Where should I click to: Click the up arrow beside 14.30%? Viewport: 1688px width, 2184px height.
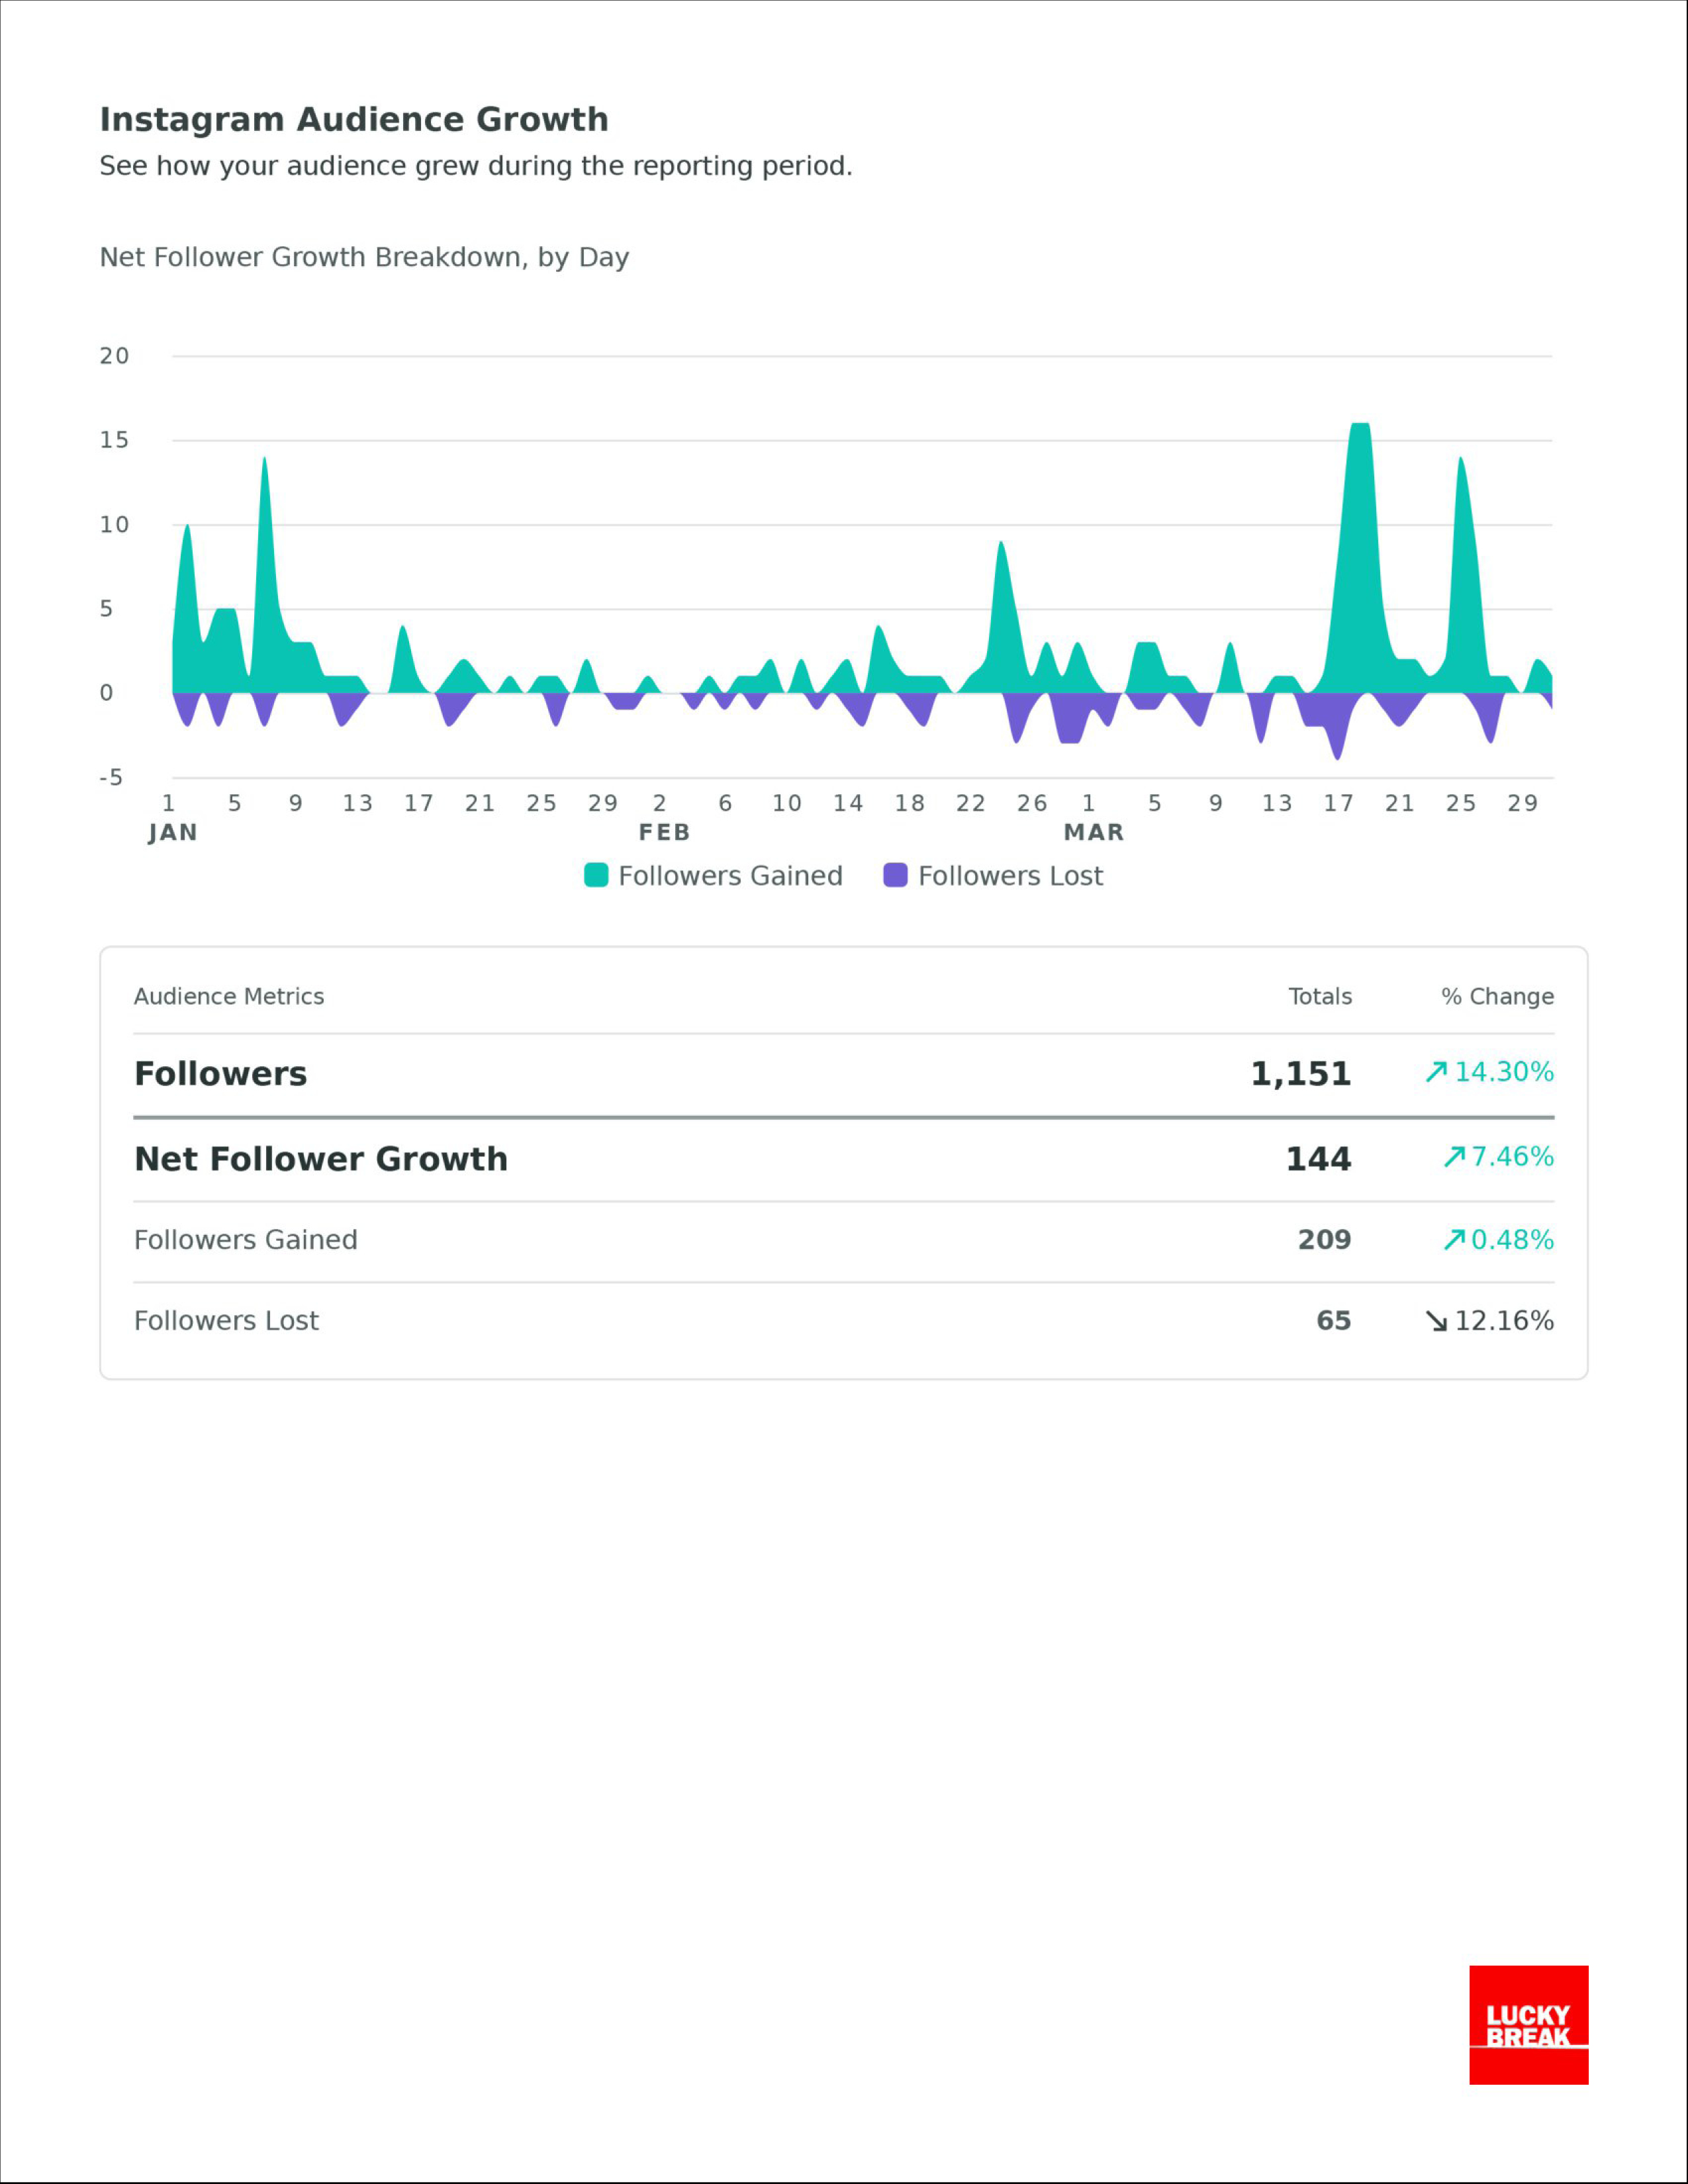pyautogui.click(x=1436, y=1072)
